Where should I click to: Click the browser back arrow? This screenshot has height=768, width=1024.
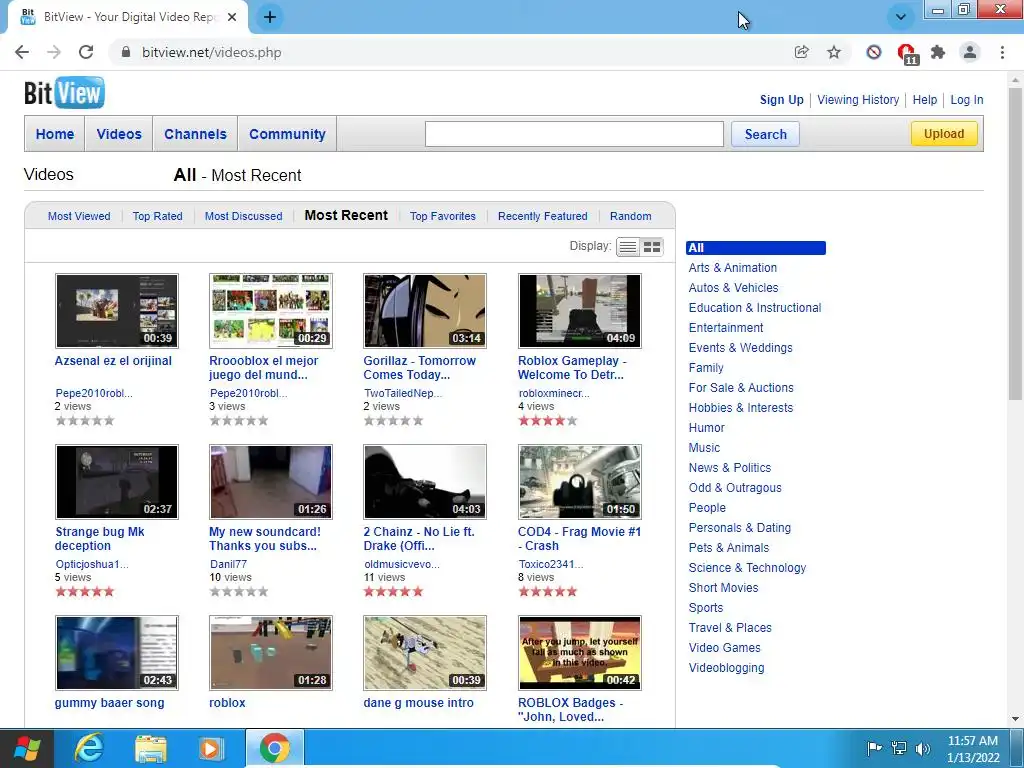pyautogui.click(x=22, y=52)
